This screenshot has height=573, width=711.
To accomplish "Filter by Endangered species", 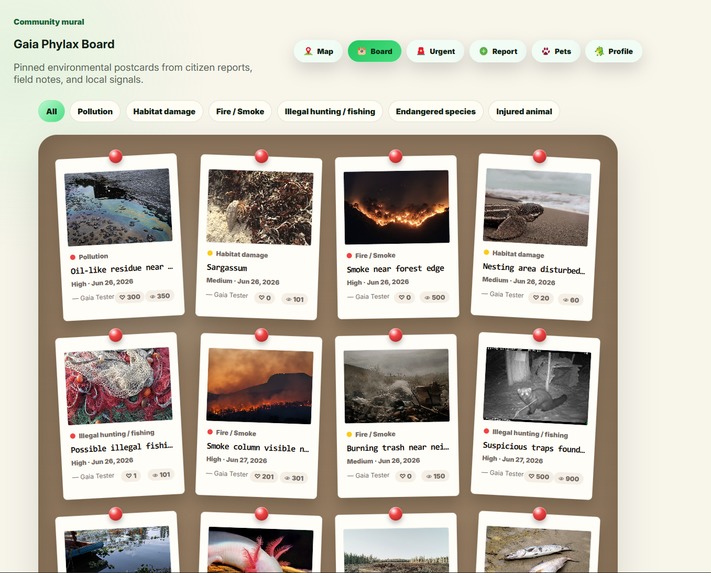I will coord(435,112).
